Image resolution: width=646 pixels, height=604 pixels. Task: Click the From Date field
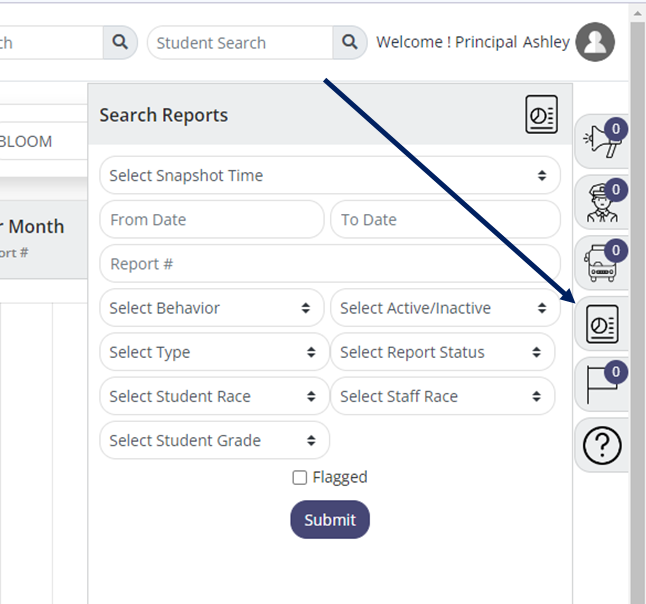click(x=212, y=220)
